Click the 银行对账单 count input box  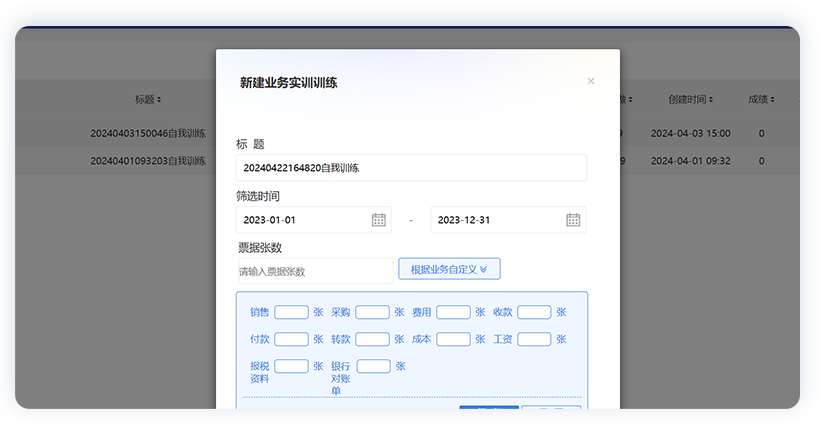pos(373,366)
